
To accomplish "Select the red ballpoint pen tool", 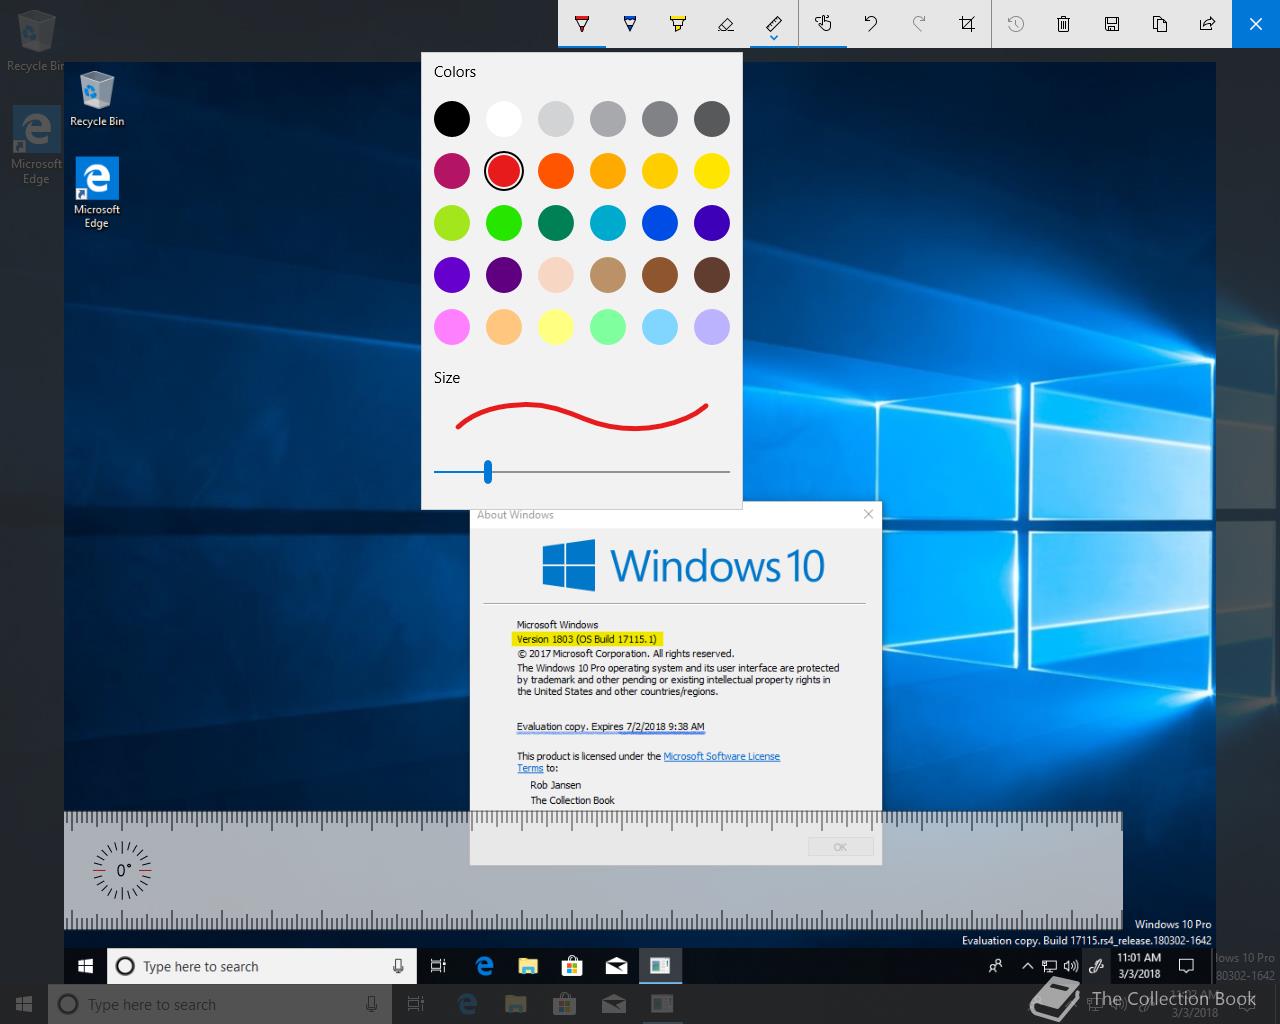I will 582,23.
